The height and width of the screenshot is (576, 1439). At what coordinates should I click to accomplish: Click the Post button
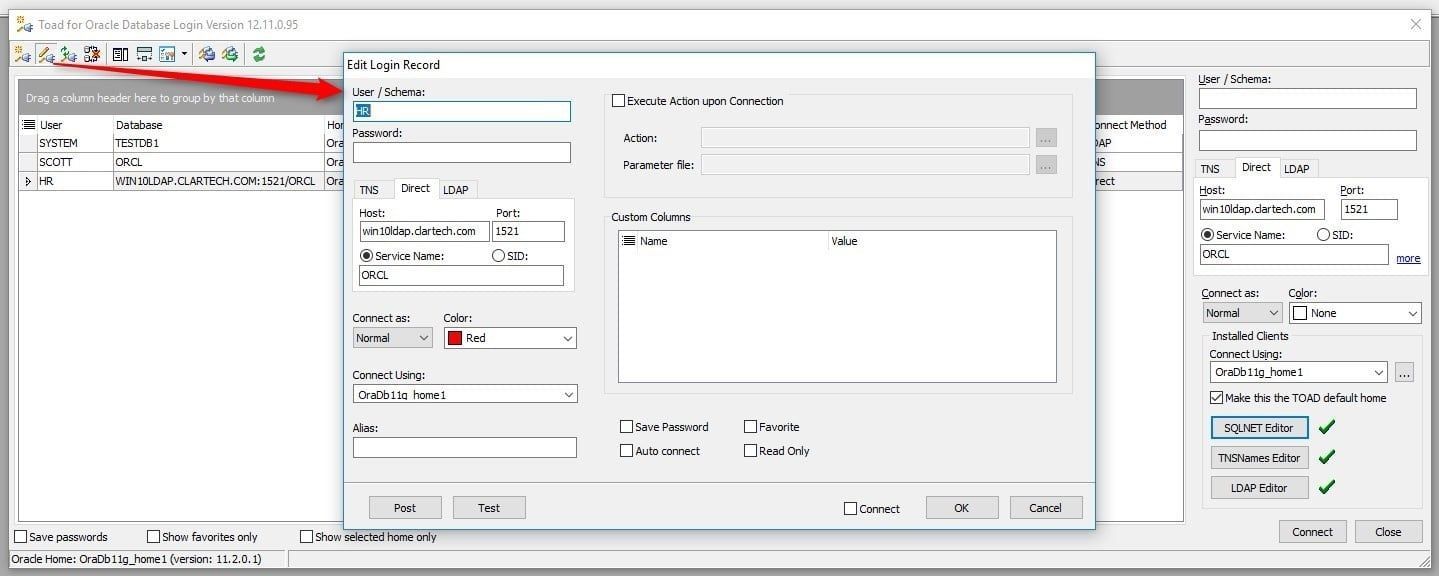(405, 508)
